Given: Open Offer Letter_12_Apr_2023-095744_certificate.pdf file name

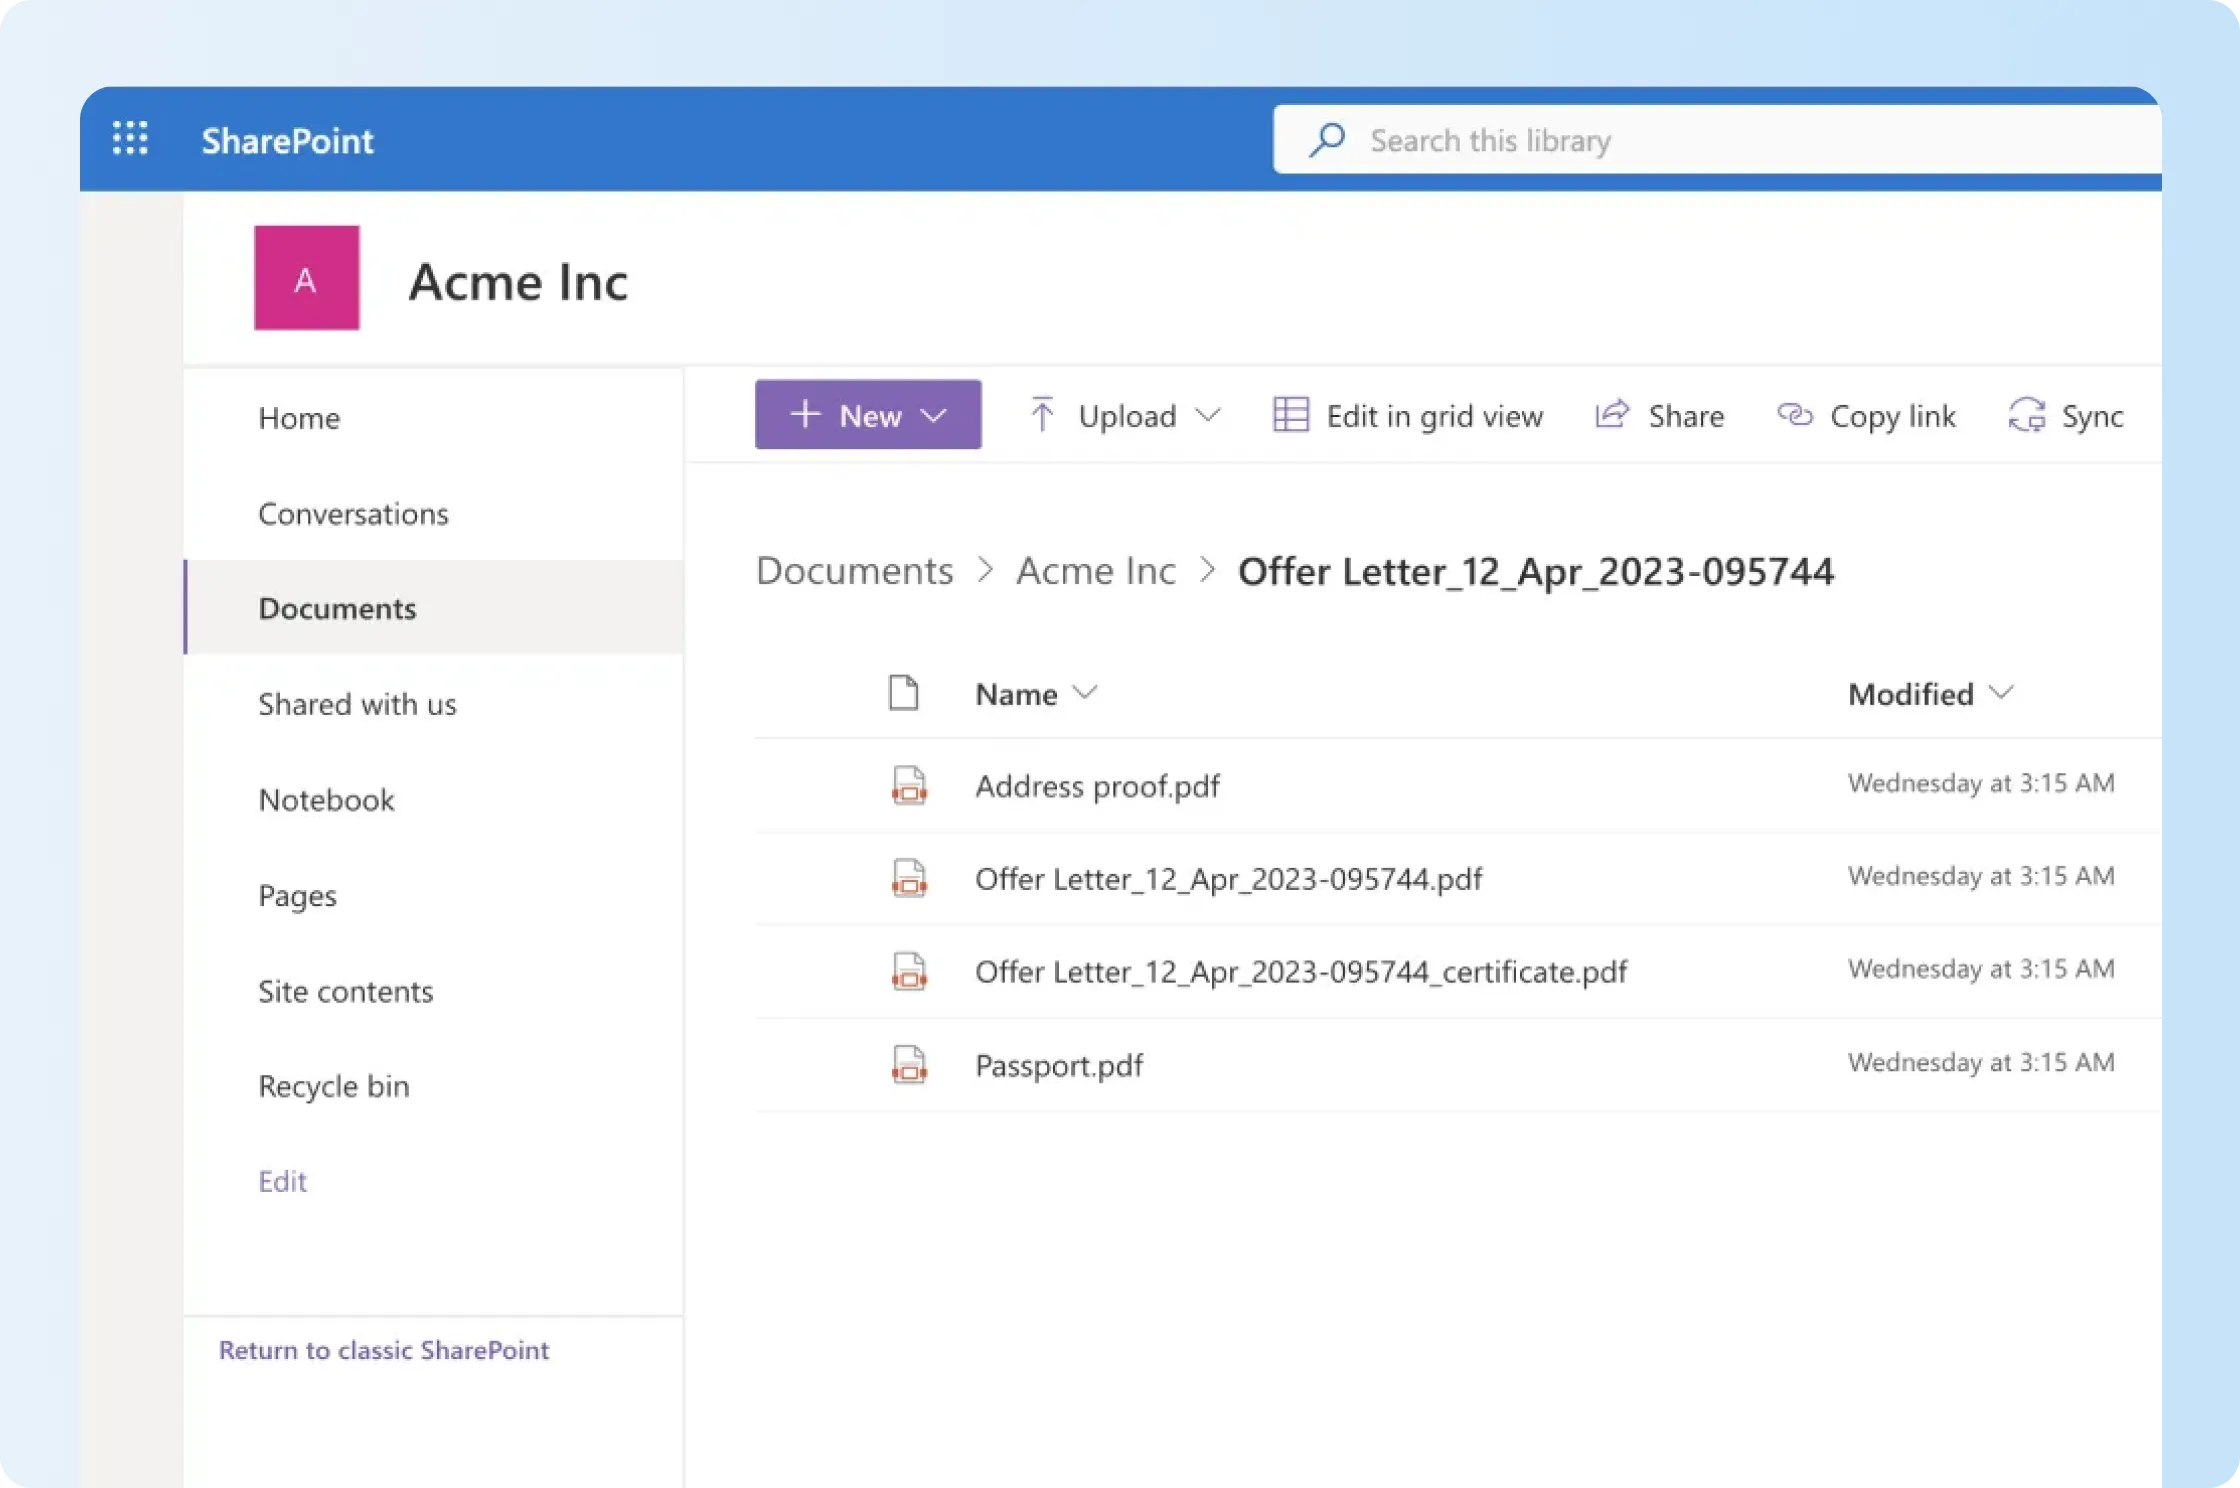Looking at the screenshot, I should point(1301,972).
